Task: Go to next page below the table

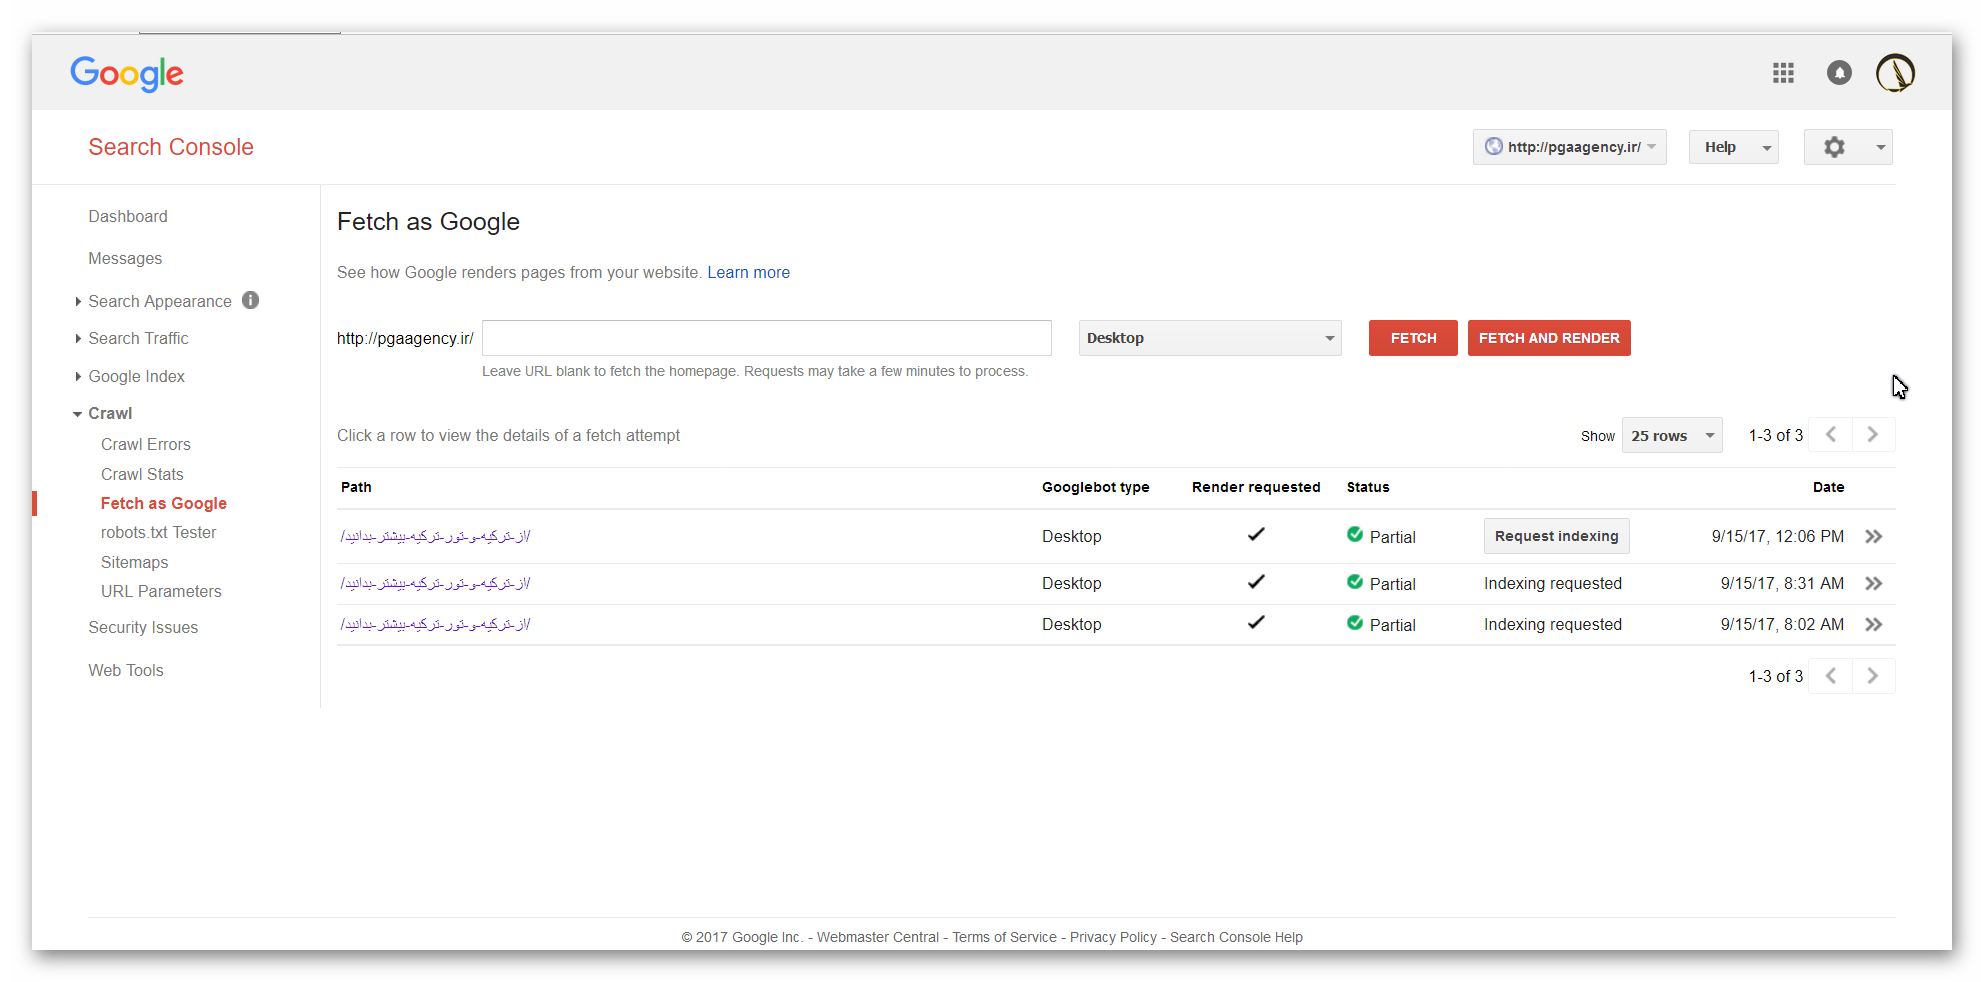Action: (x=1873, y=676)
